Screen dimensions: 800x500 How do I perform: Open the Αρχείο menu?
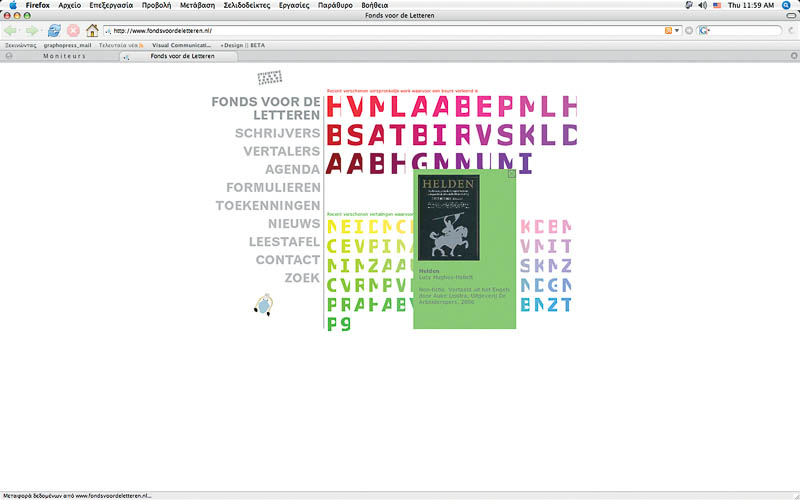click(x=69, y=5)
